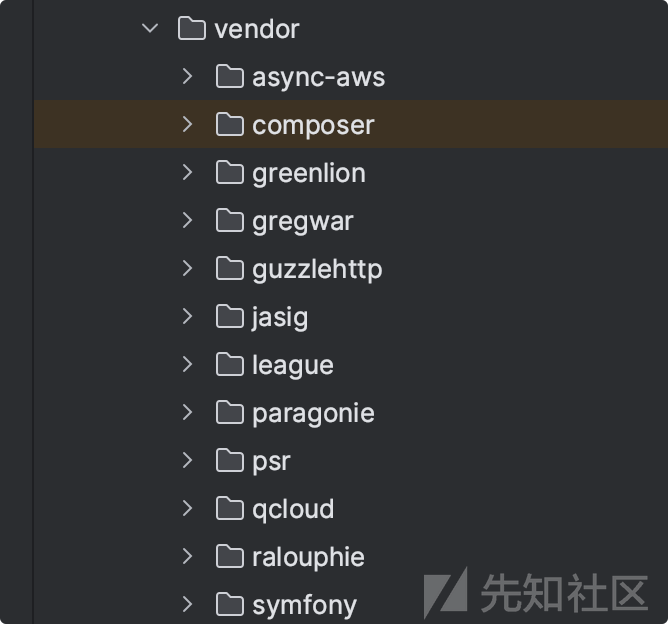Viewport: 668px width, 624px height.
Task: Select the symfony folder name
Action: coord(304,605)
